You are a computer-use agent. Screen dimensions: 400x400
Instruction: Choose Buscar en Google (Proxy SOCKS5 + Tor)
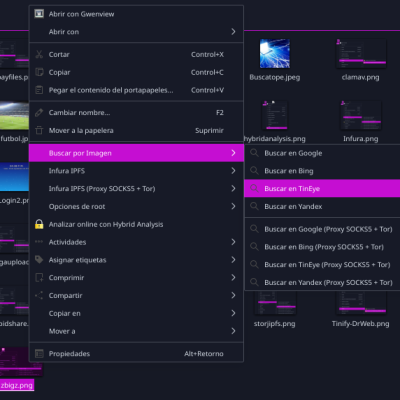coord(322,229)
